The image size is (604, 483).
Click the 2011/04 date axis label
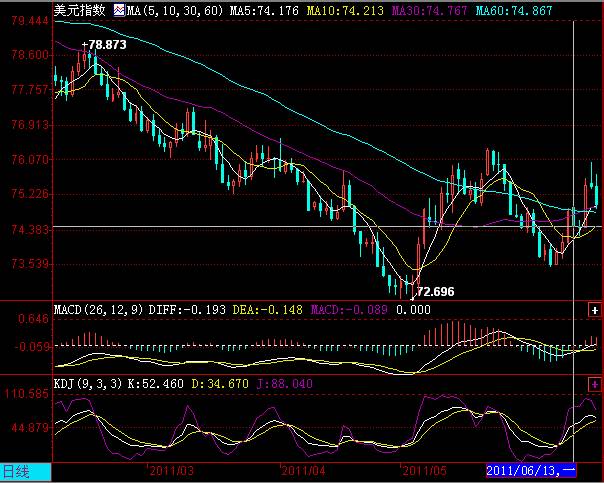(303, 471)
